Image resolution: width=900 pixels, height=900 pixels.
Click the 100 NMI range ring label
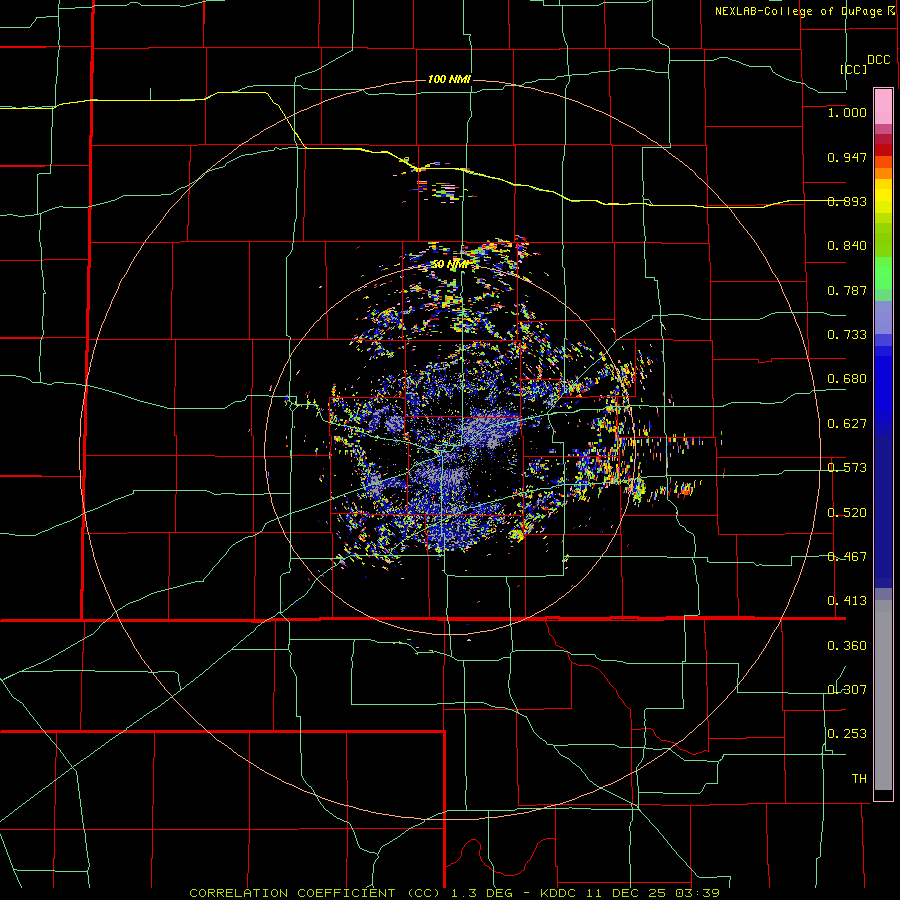449,79
